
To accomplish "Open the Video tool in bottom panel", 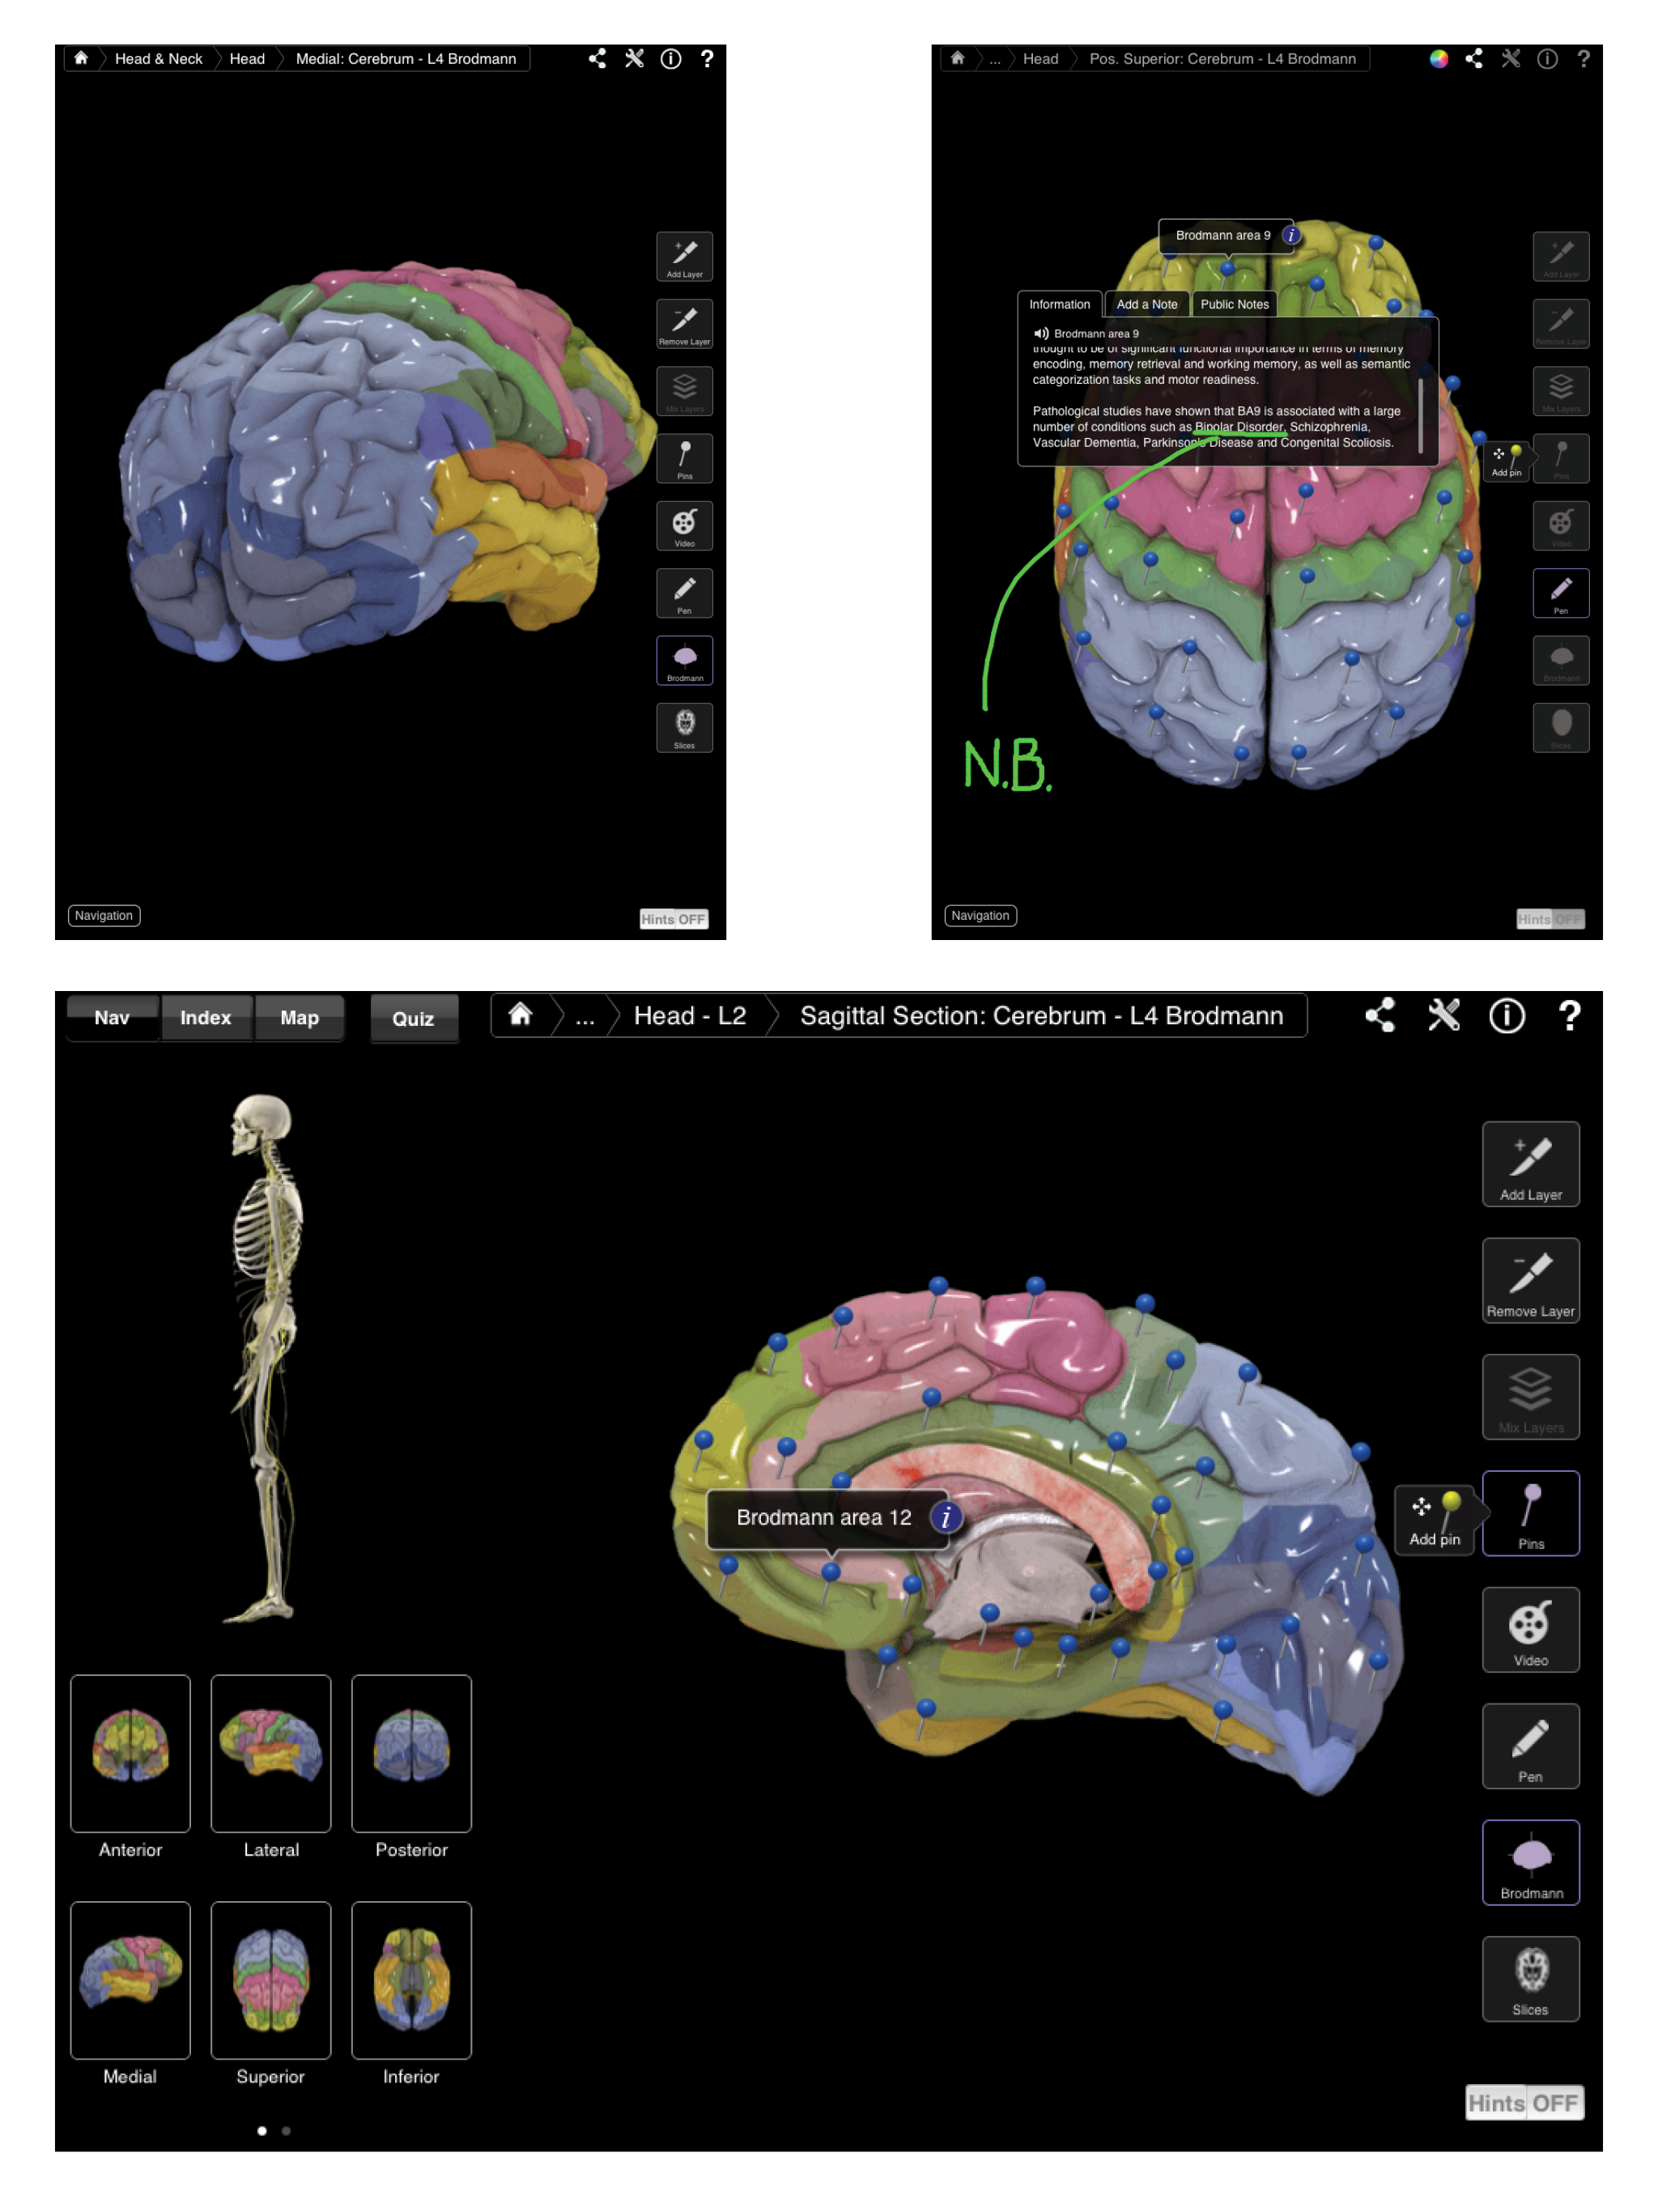I will [1530, 1629].
